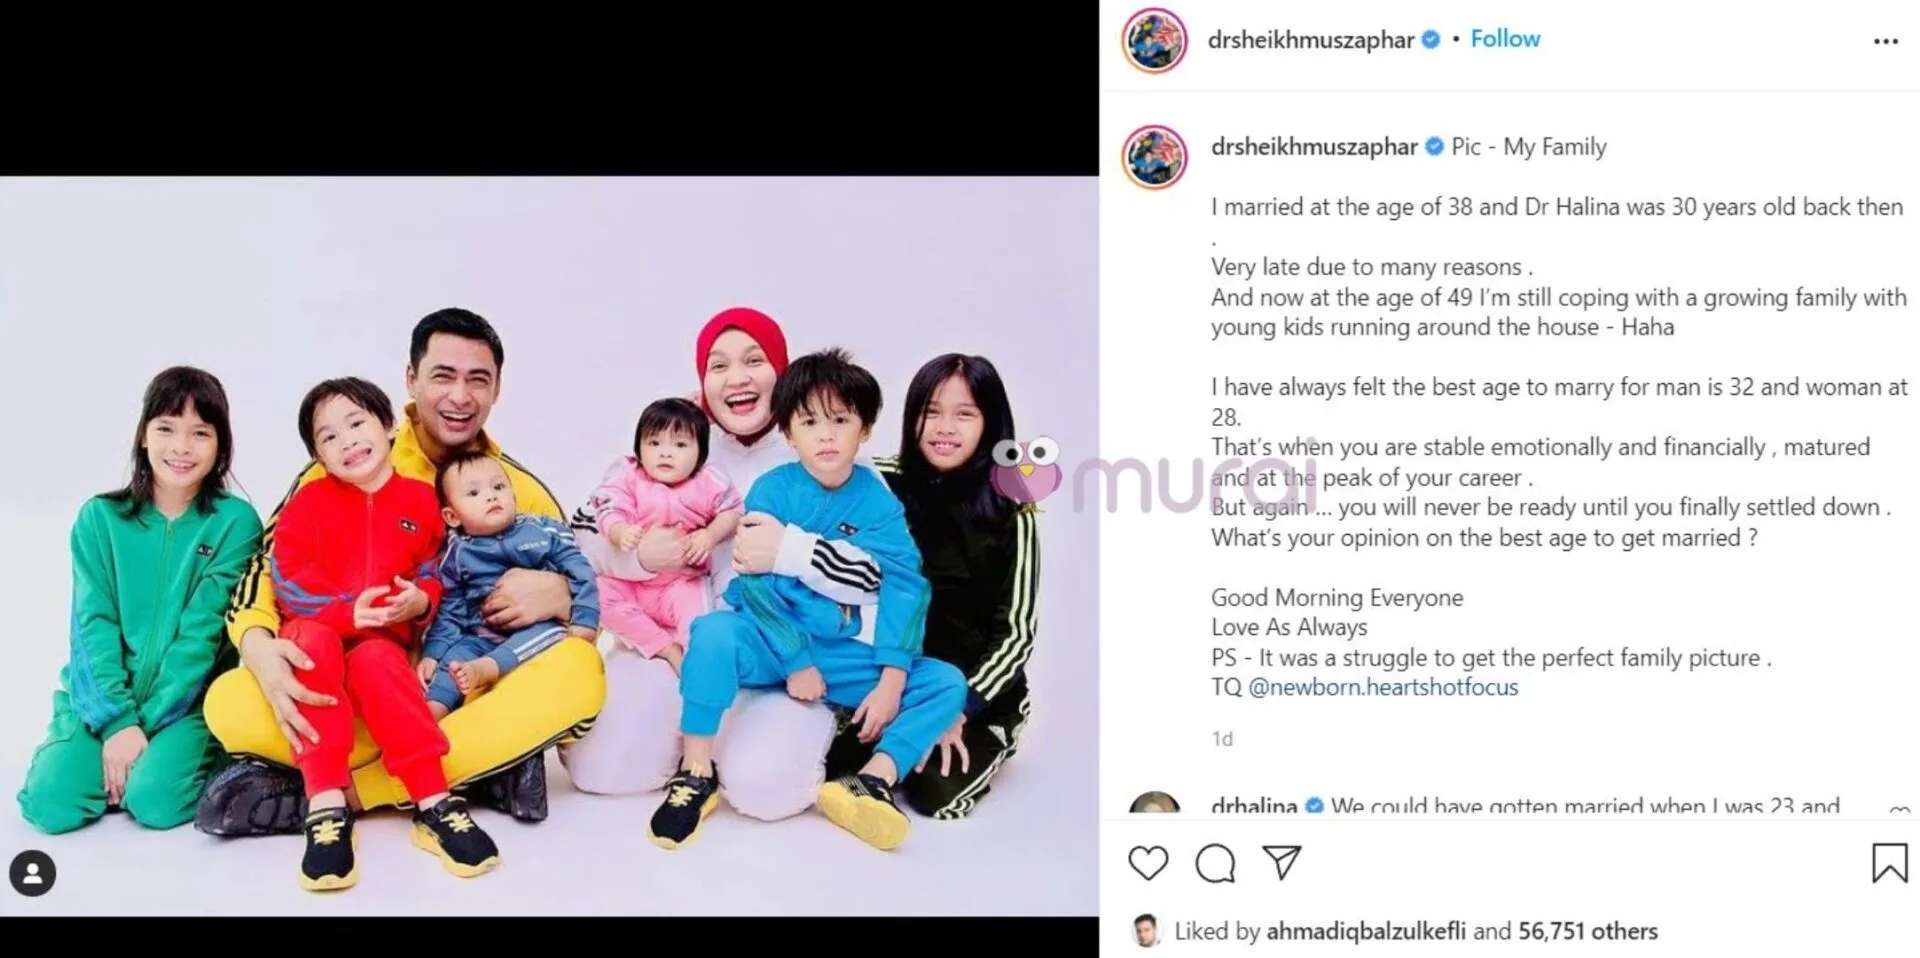The height and width of the screenshot is (958, 1920).
Task: Click the caption profile avatar
Action: pyautogui.click(x=1154, y=157)
